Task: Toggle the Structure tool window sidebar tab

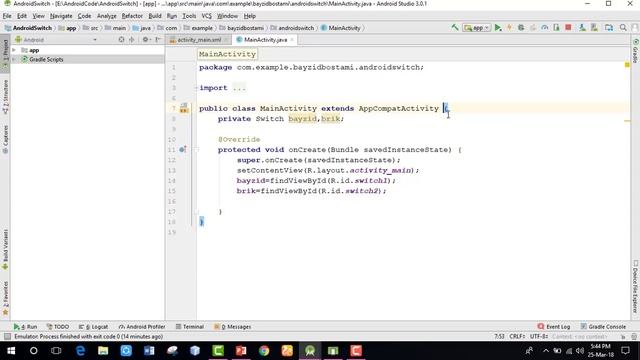Action: (5, 97)
